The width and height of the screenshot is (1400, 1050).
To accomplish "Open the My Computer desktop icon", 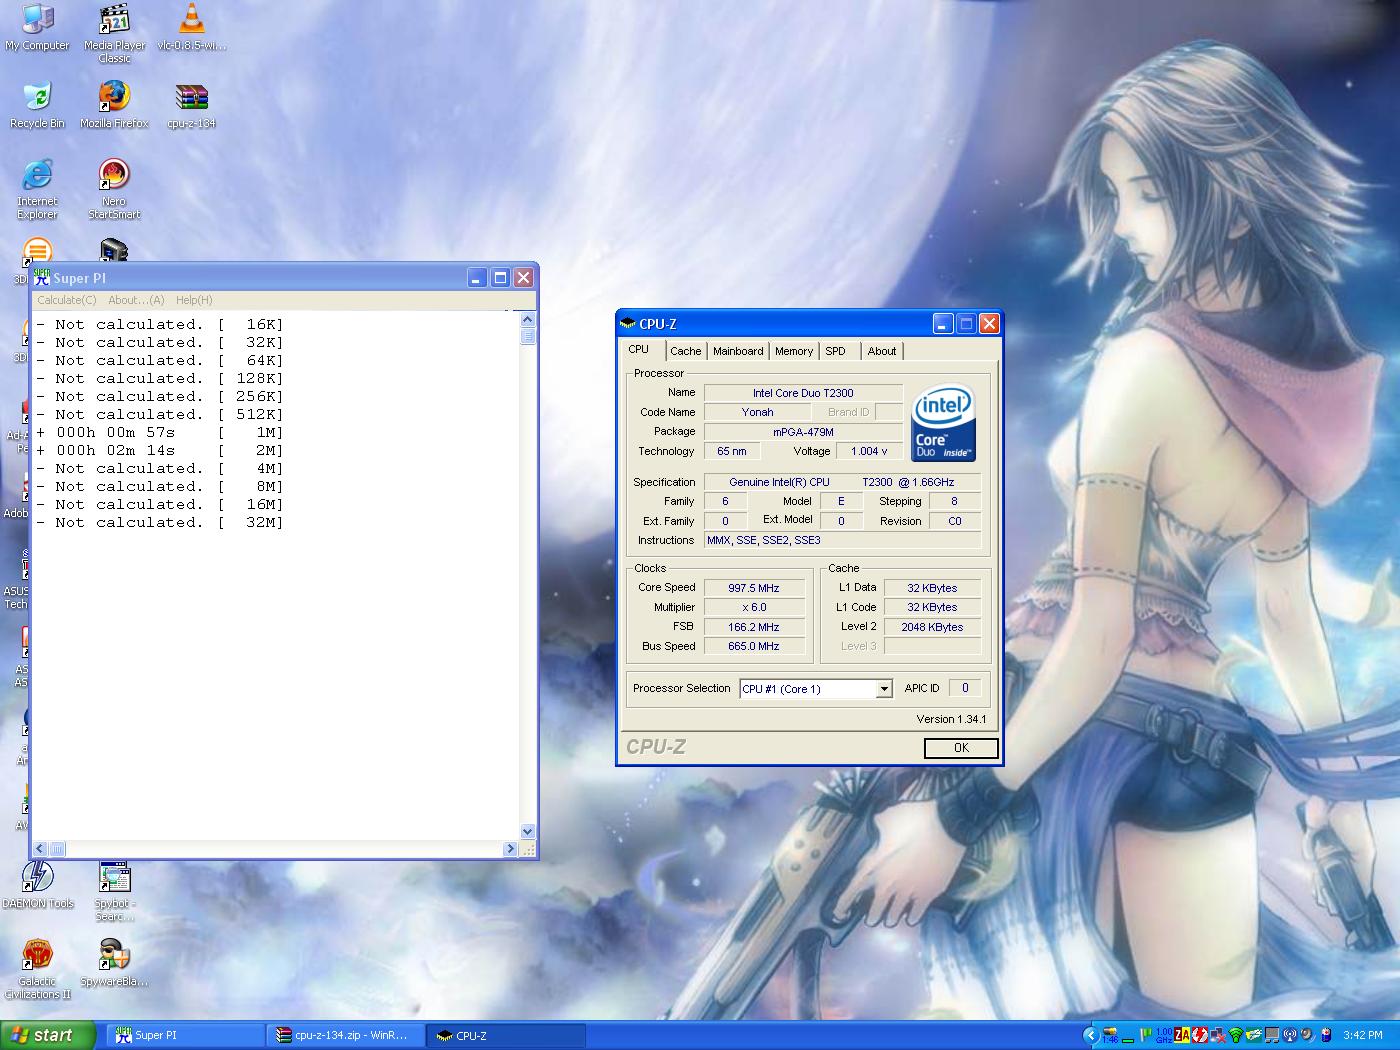I will (37, 28).
